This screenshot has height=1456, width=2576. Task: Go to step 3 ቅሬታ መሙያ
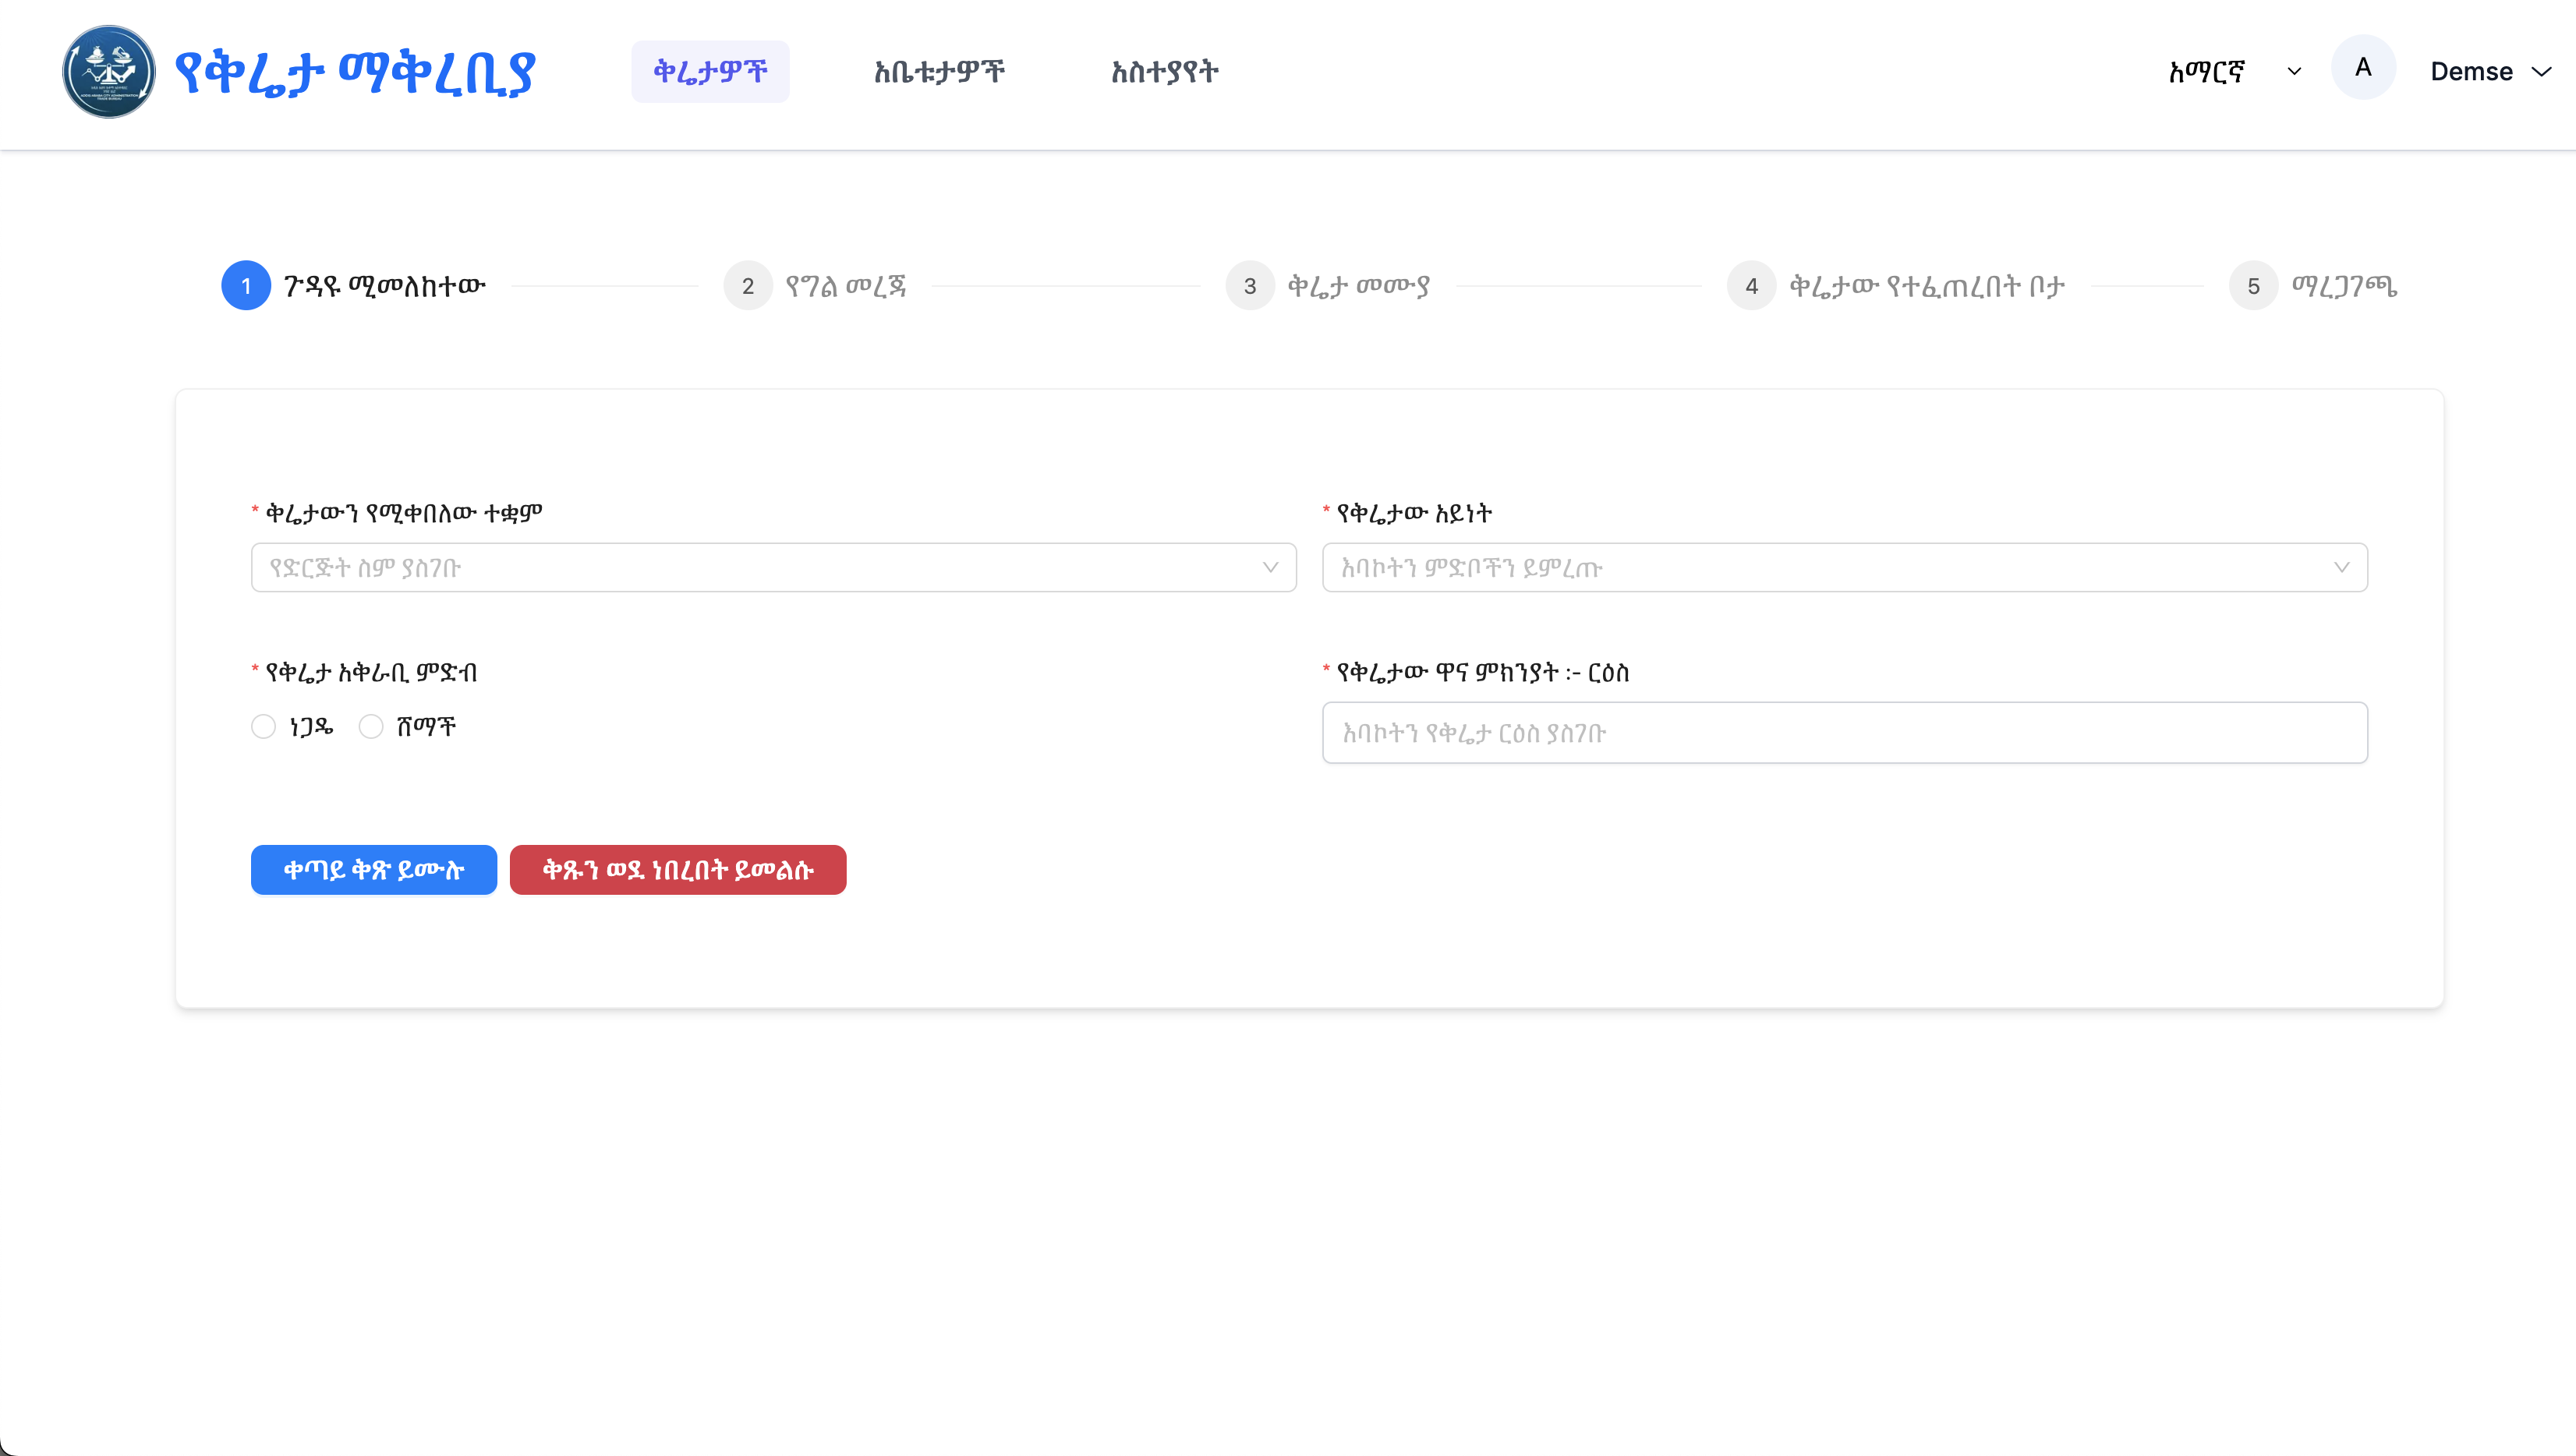click(1328, 286)
